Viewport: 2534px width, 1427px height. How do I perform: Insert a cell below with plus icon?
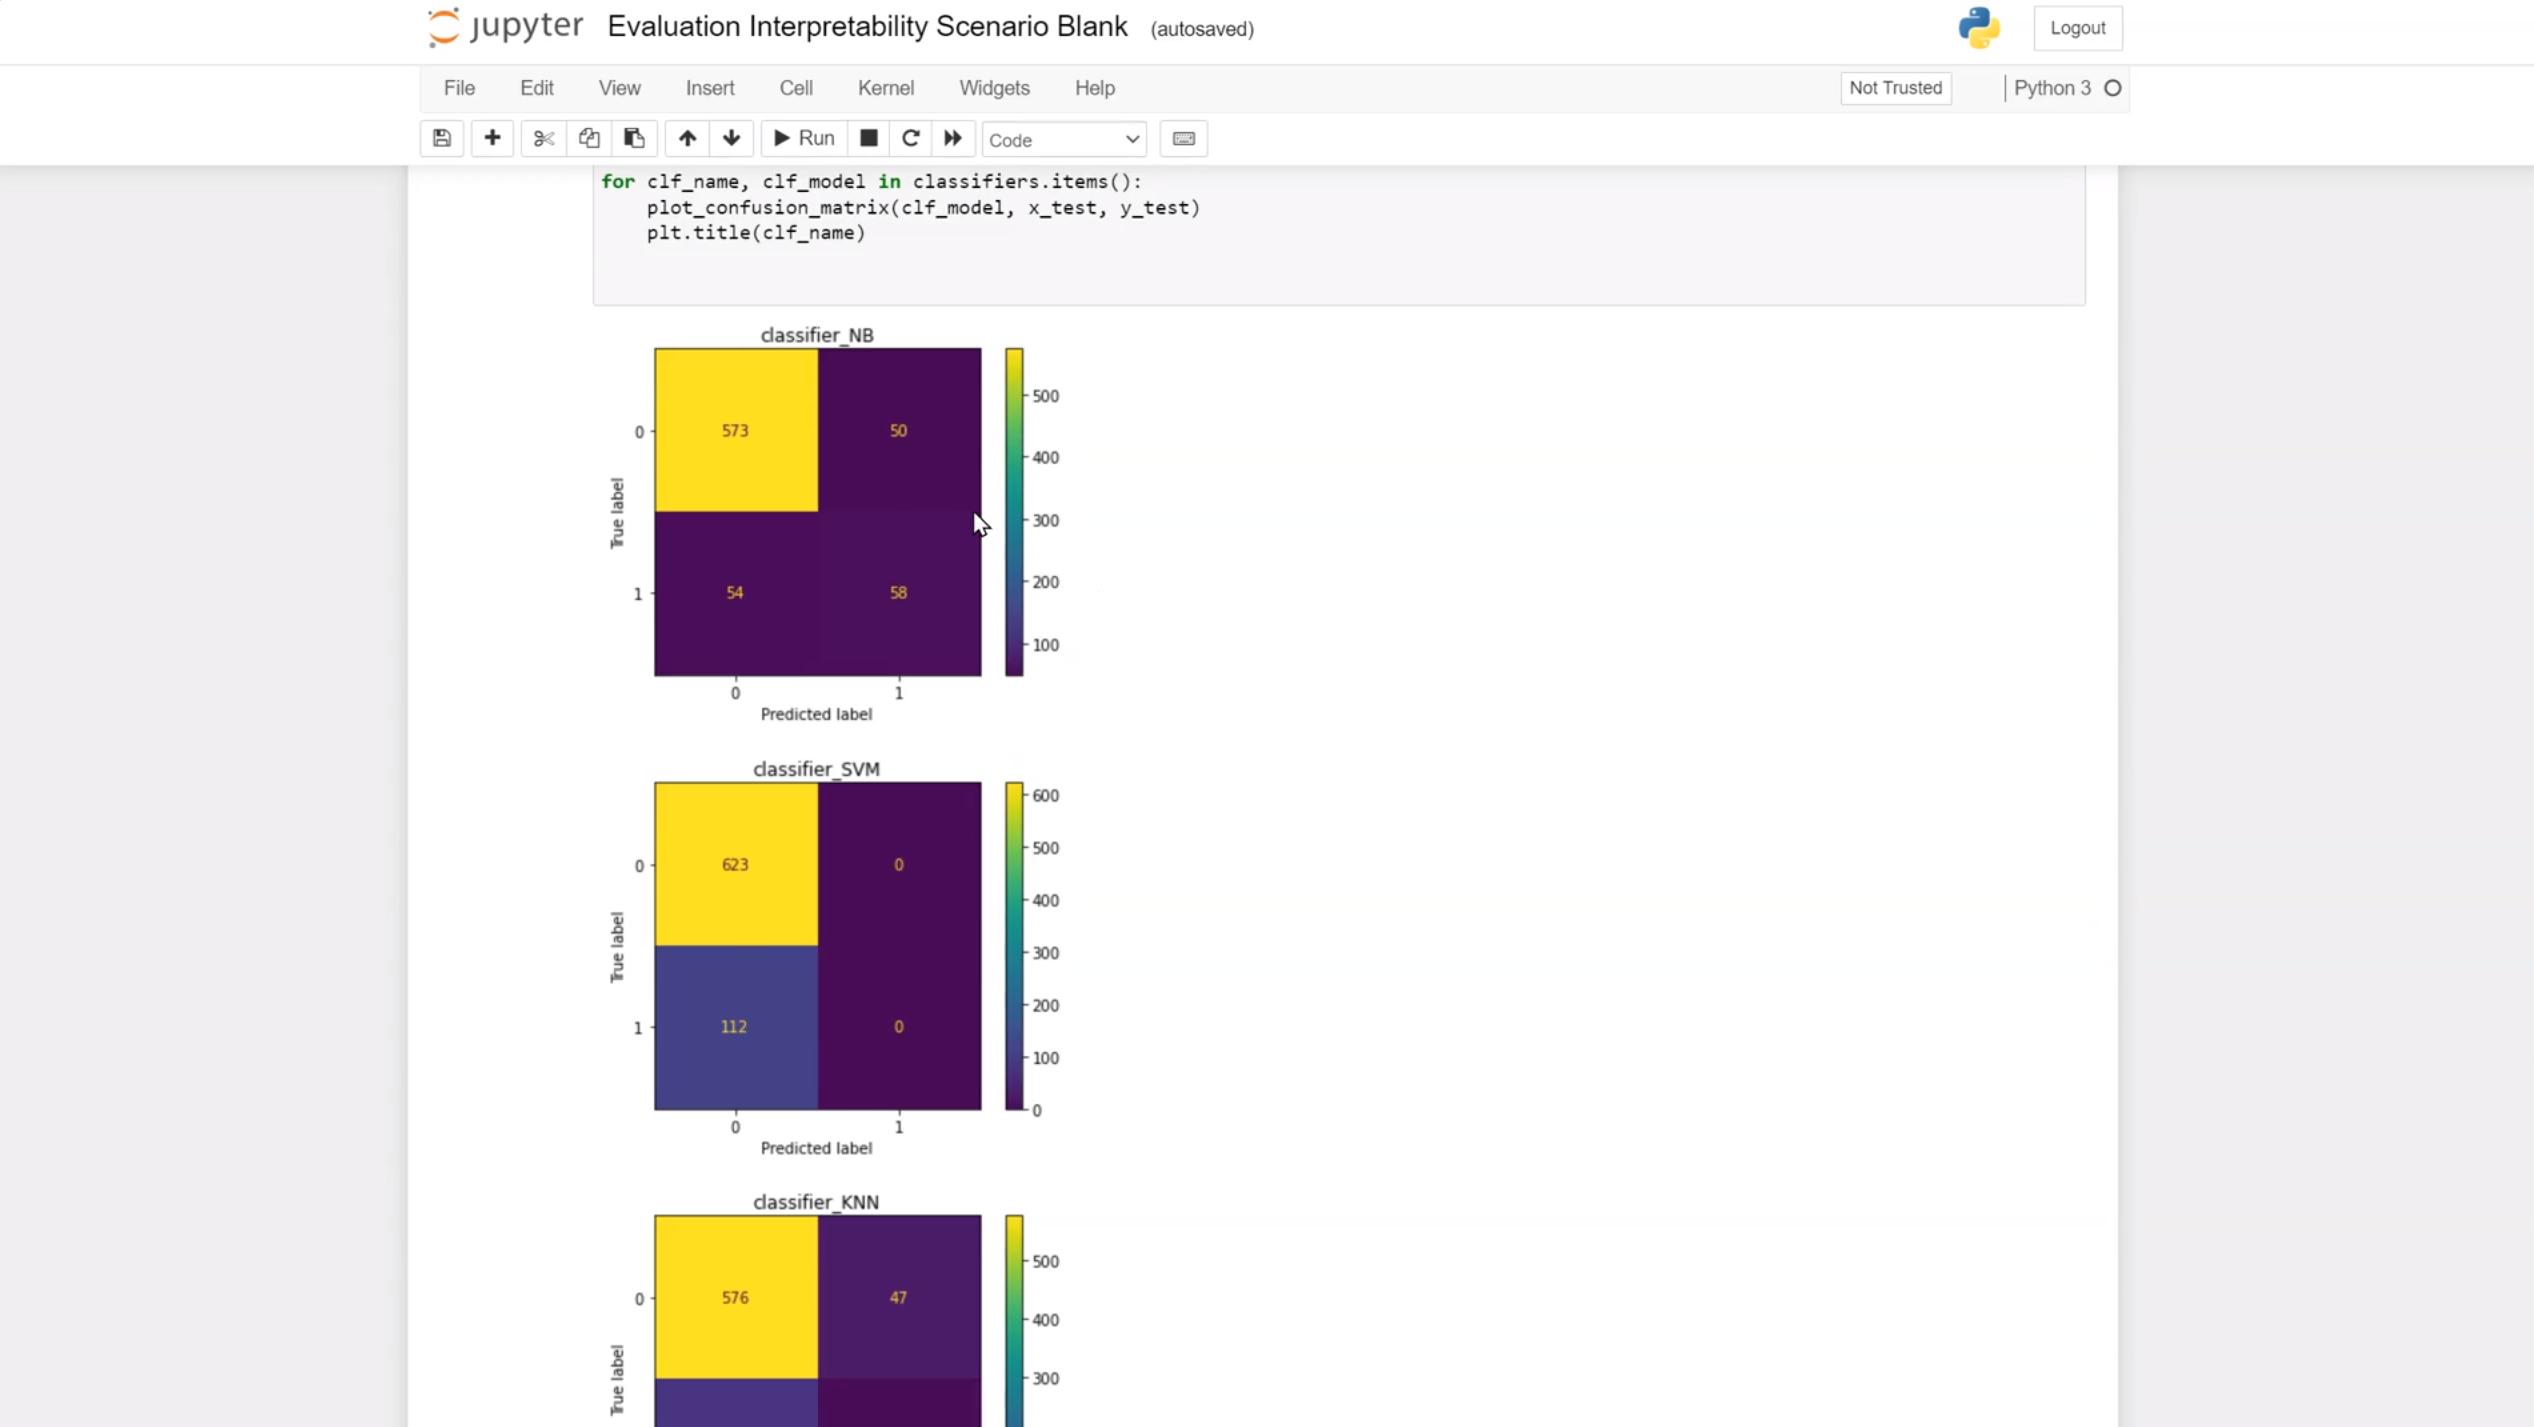tap(492, 138)
